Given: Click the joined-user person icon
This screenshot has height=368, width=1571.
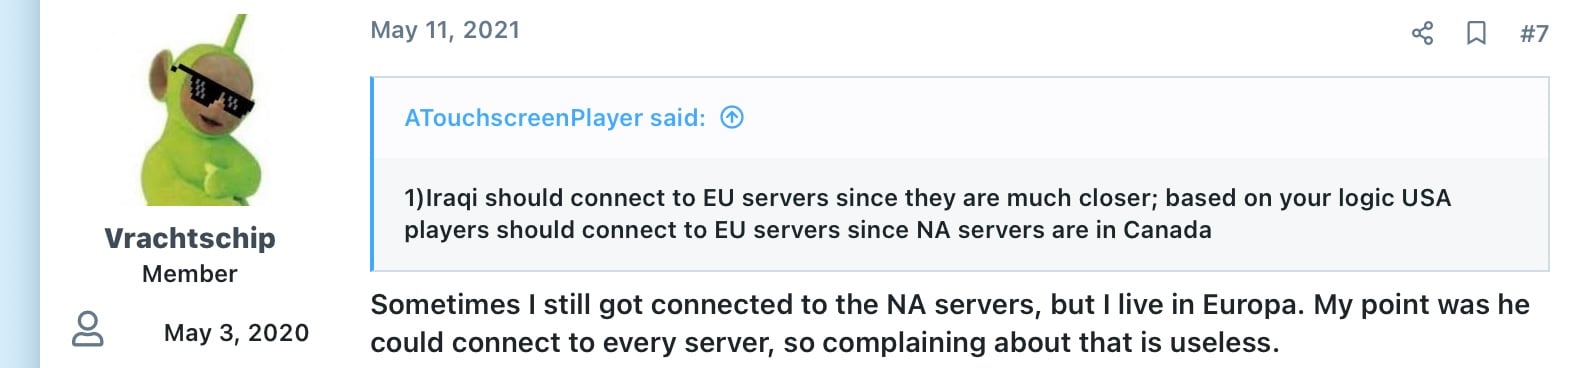Looking at the screenshot, I should pyautogui.click(x=88, y=329).
